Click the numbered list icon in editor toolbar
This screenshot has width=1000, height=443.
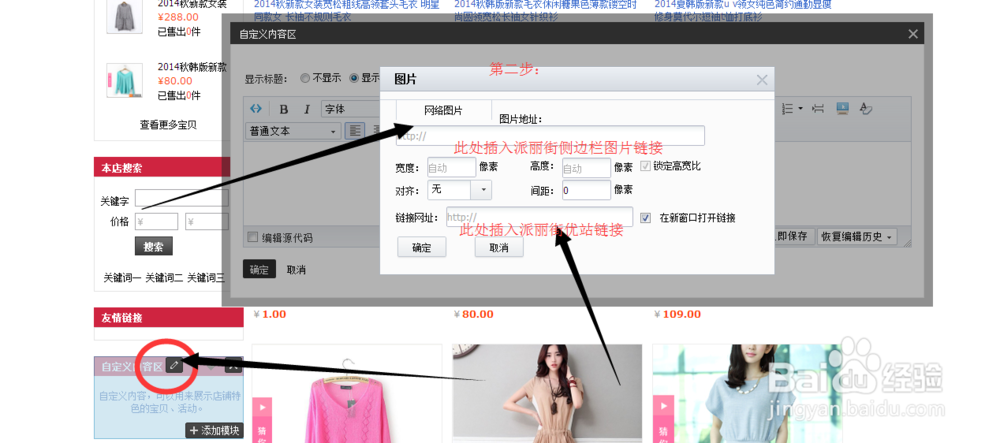[788, 108]
